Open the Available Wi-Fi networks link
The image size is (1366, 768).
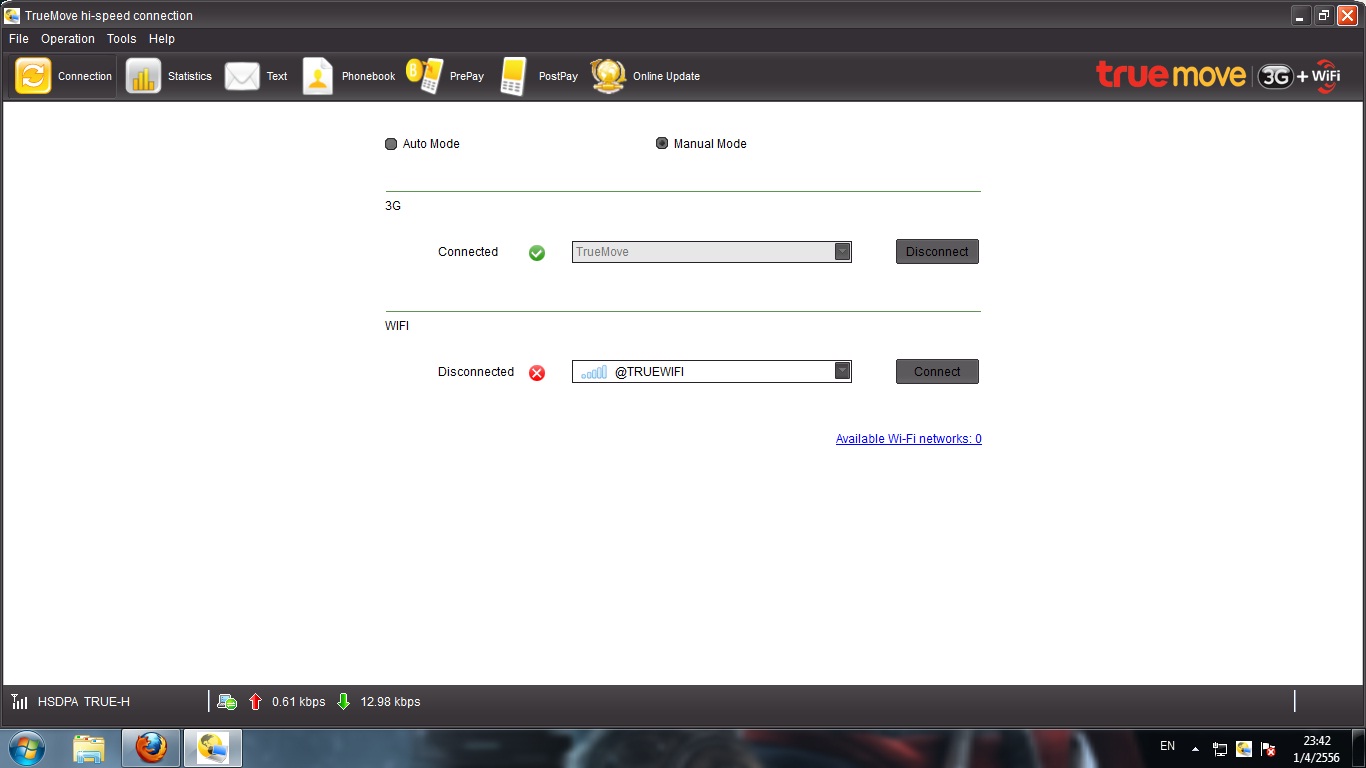(x=909, y=439)
